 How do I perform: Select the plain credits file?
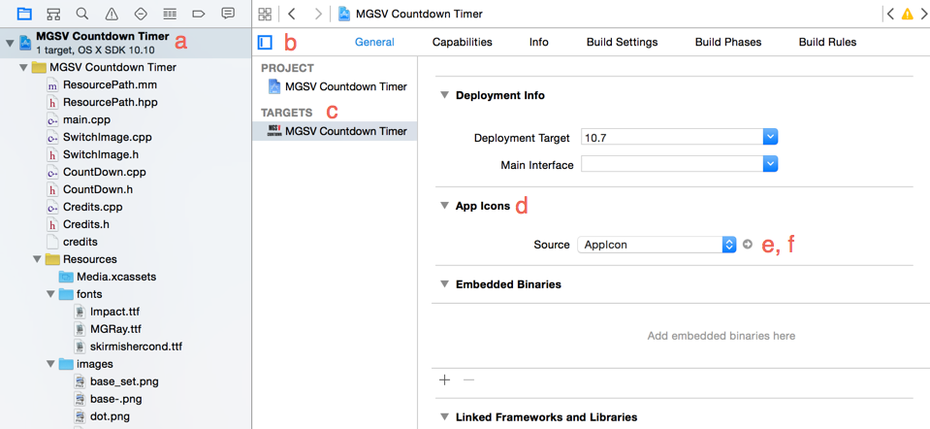[x=80, y=241]
